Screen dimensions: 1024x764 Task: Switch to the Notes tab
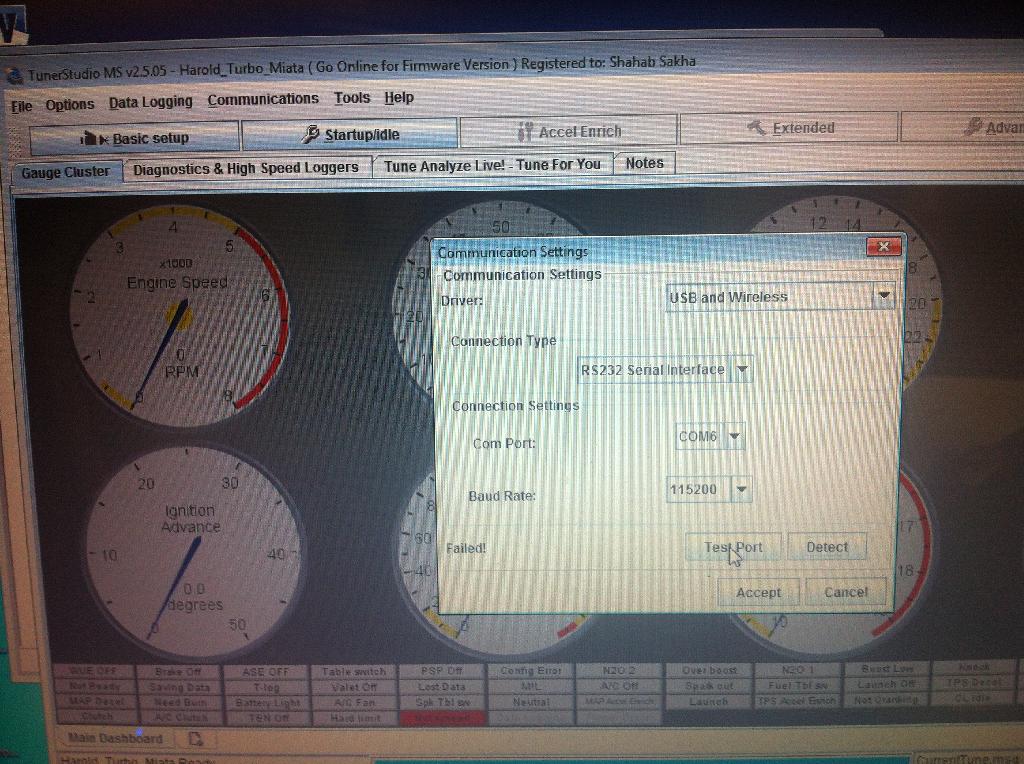[644, 163]
